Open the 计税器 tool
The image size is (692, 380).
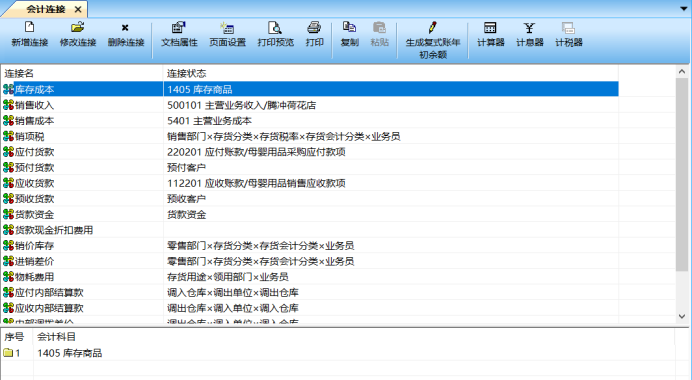point(568,27)
